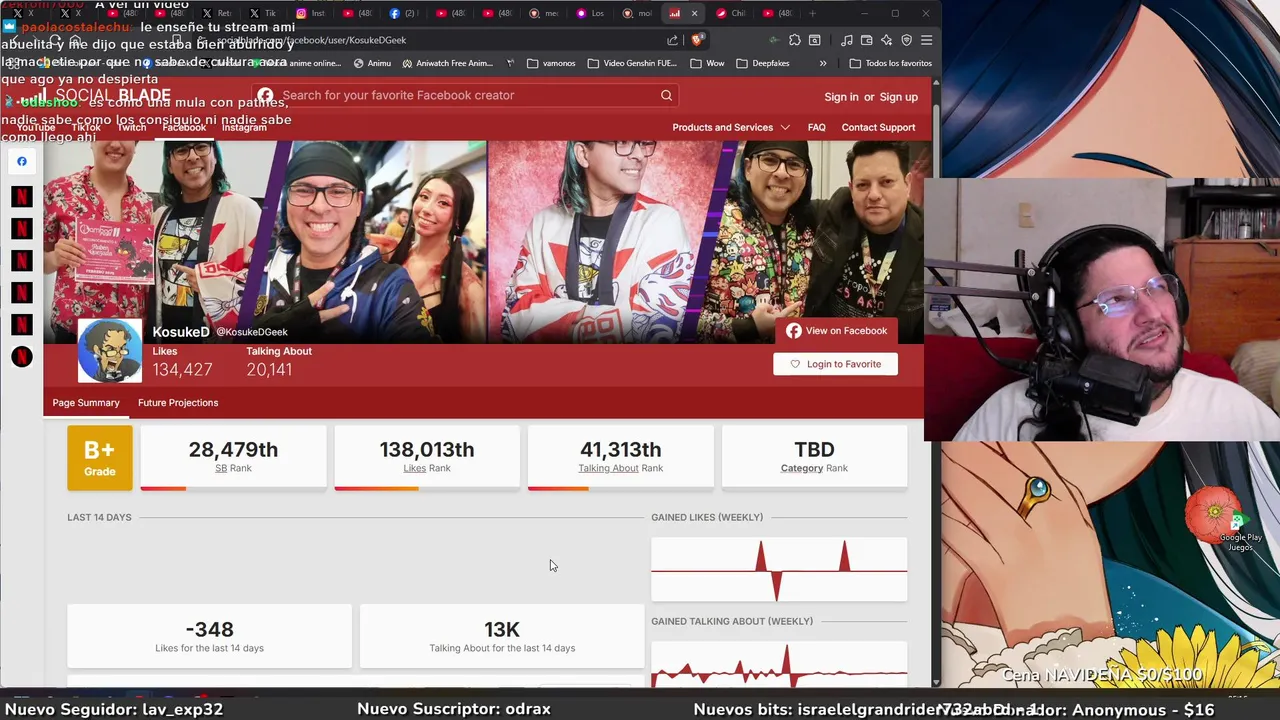Image resolution: width=1280 pixels, height=720 pixels.
Task: Click the Sign up link
Action: click(898, 97)
